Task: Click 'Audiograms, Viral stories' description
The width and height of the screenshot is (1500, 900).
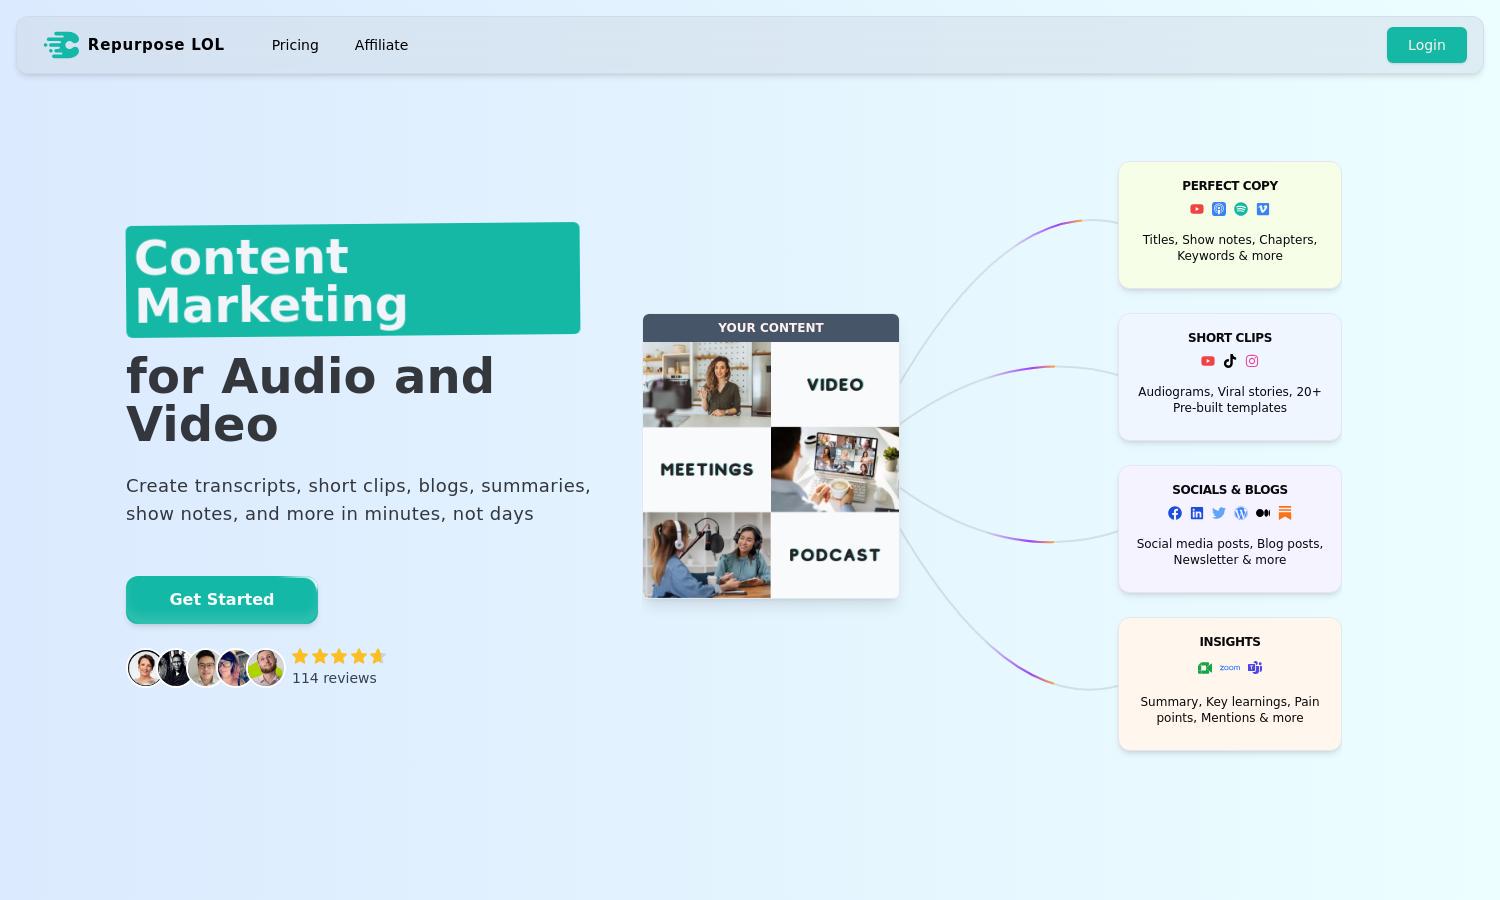Action: point(1230,400)
